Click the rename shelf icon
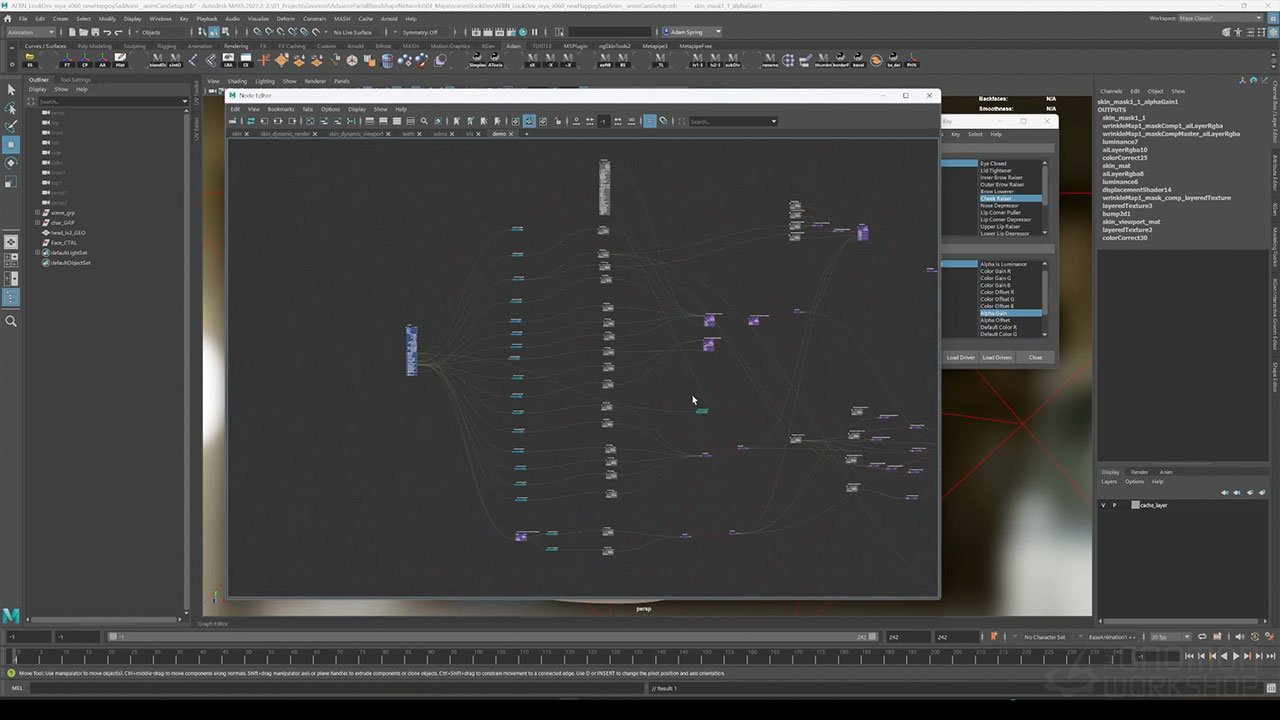The height and width of the screenshot is (720, 1280). point(770,61)
